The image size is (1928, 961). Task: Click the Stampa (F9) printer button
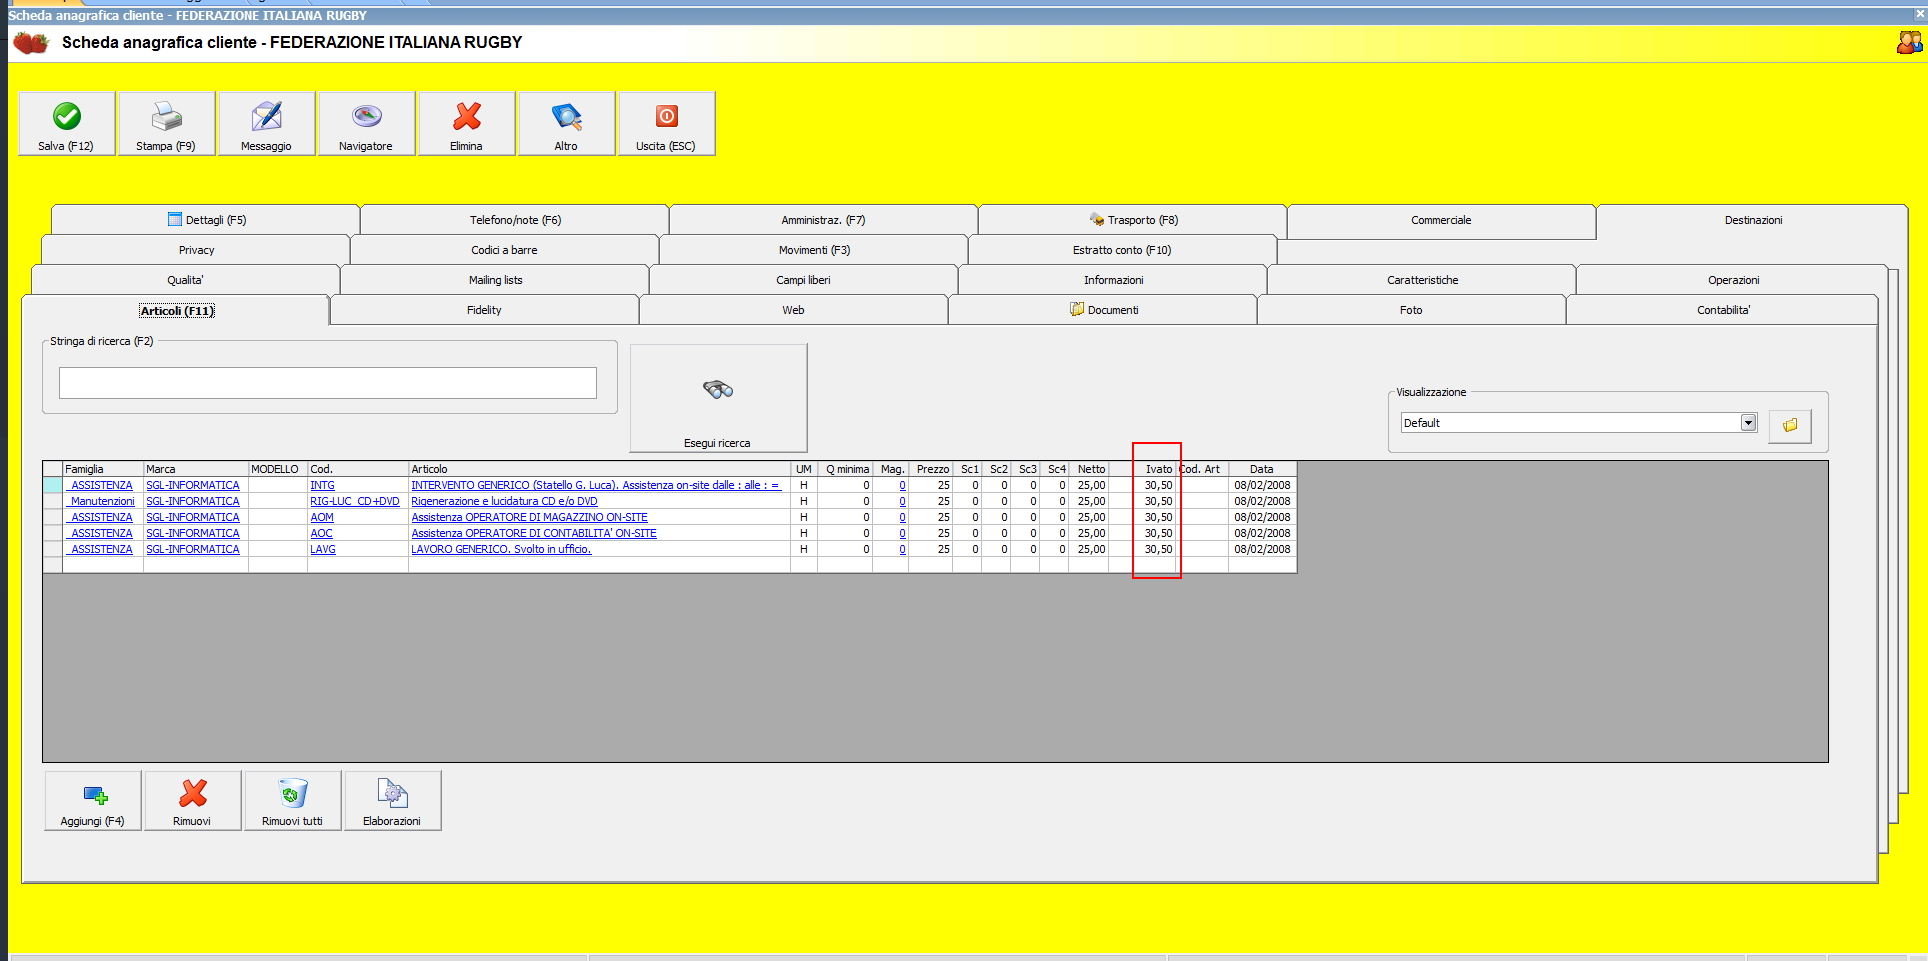167,124
